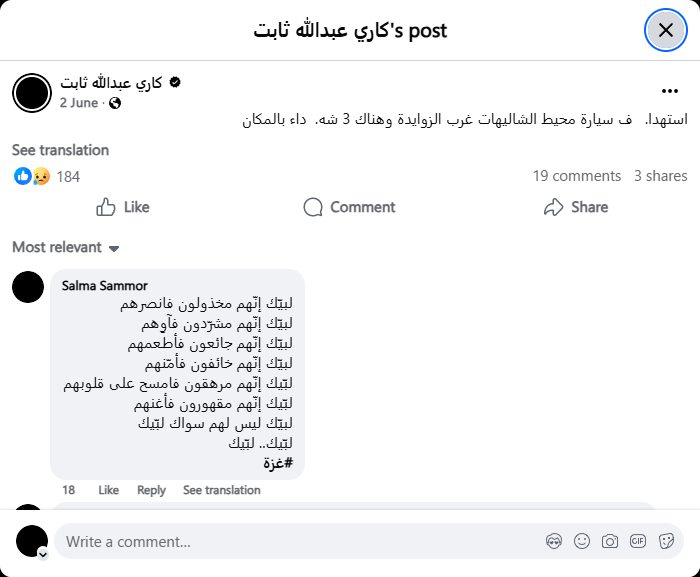
Task: Insert an avatar sticker in comment
Action: (x=554, y=541)
